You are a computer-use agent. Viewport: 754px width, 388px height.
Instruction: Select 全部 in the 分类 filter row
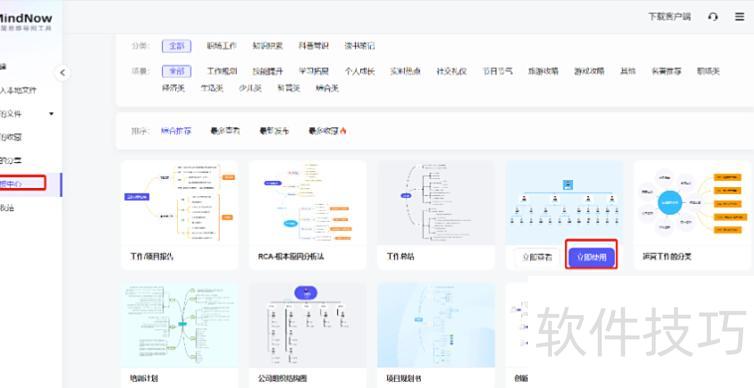click(x=176, y=46)
